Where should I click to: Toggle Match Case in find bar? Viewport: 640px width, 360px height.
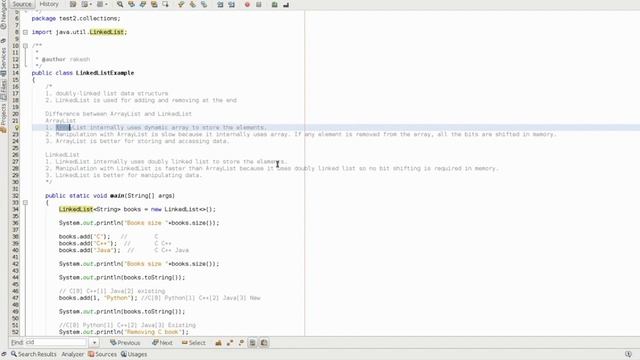pyautogui.click(x=218, y=343)
